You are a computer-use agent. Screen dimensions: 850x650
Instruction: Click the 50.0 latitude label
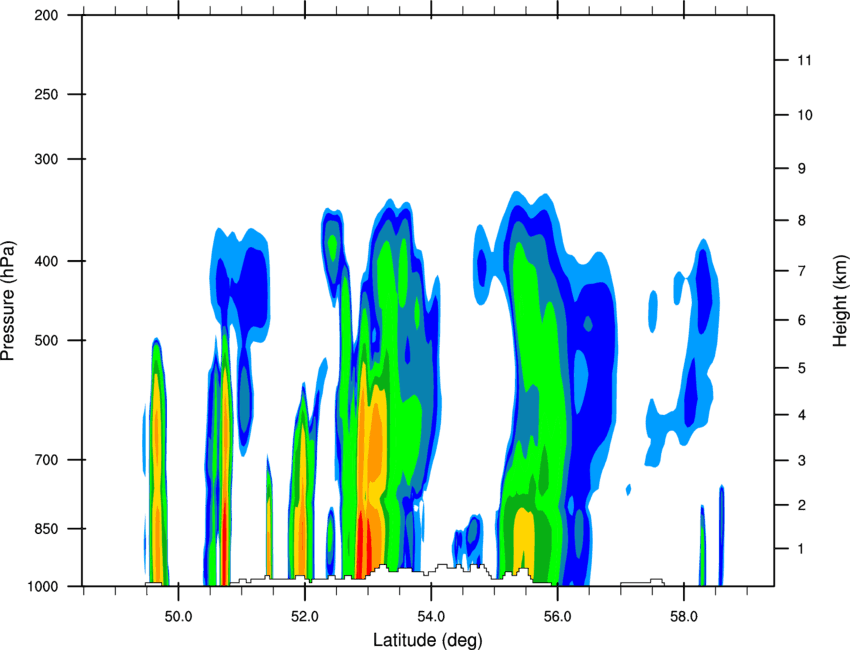(x=178, y=617)
